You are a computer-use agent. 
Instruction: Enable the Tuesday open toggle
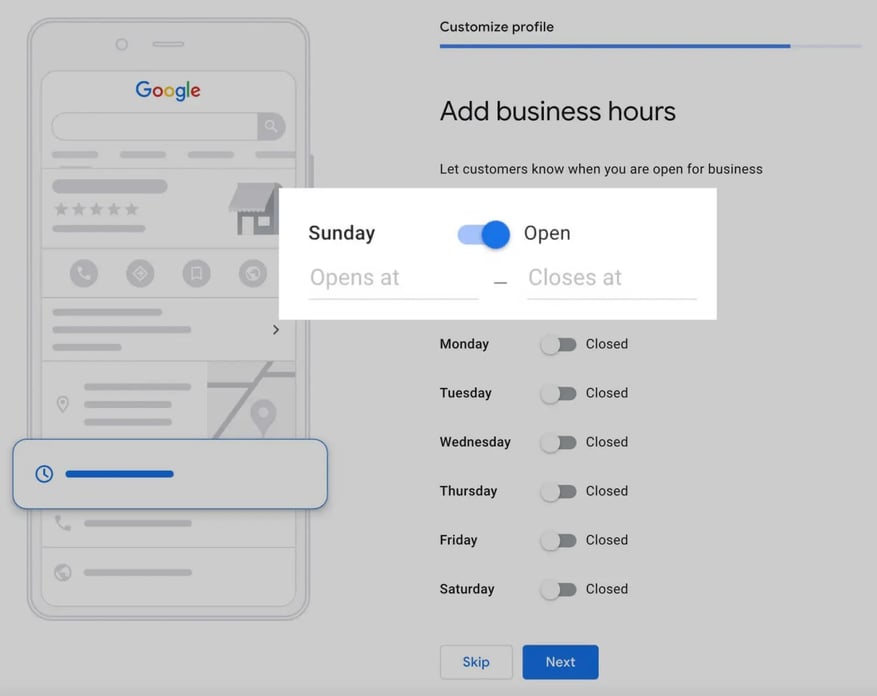click(558, 394)
